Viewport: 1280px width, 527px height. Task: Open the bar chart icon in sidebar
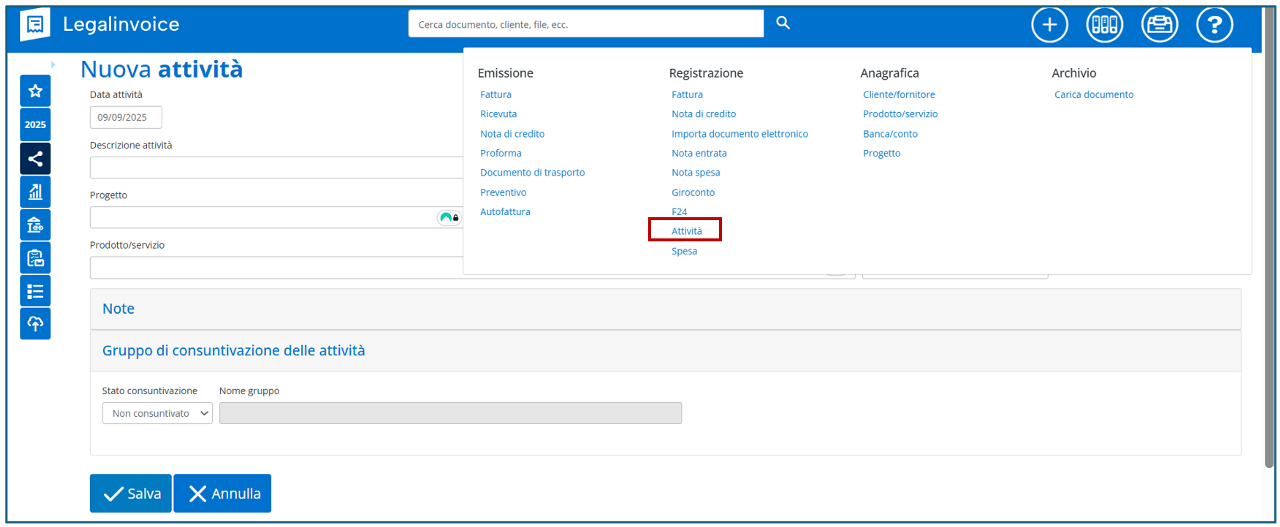coord(35,192)
